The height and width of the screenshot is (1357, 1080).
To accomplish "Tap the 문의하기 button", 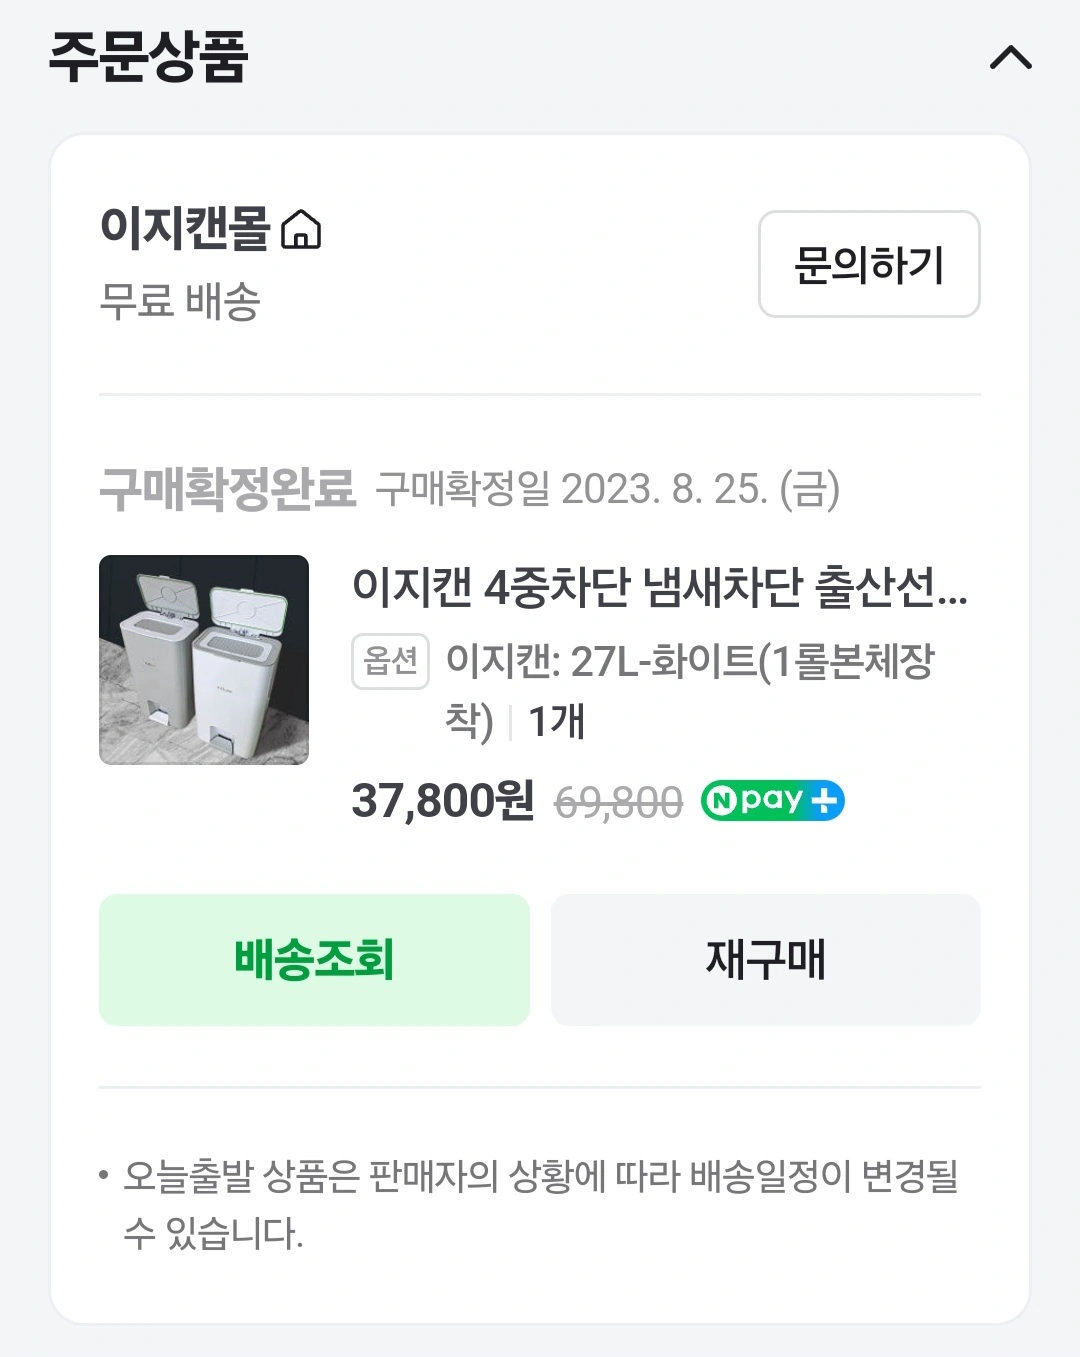I will click(x=869, y=264).
